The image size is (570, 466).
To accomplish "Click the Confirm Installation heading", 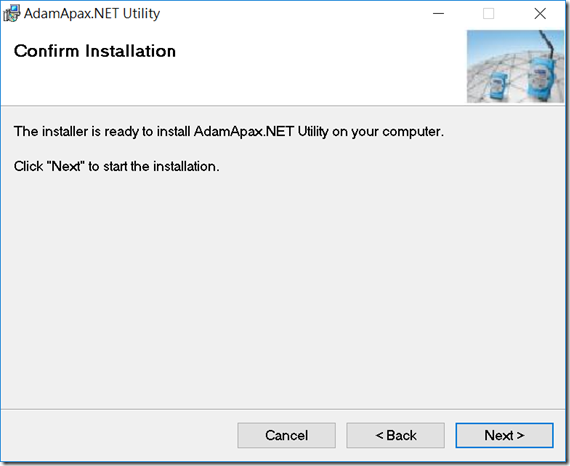I will 95,51.
